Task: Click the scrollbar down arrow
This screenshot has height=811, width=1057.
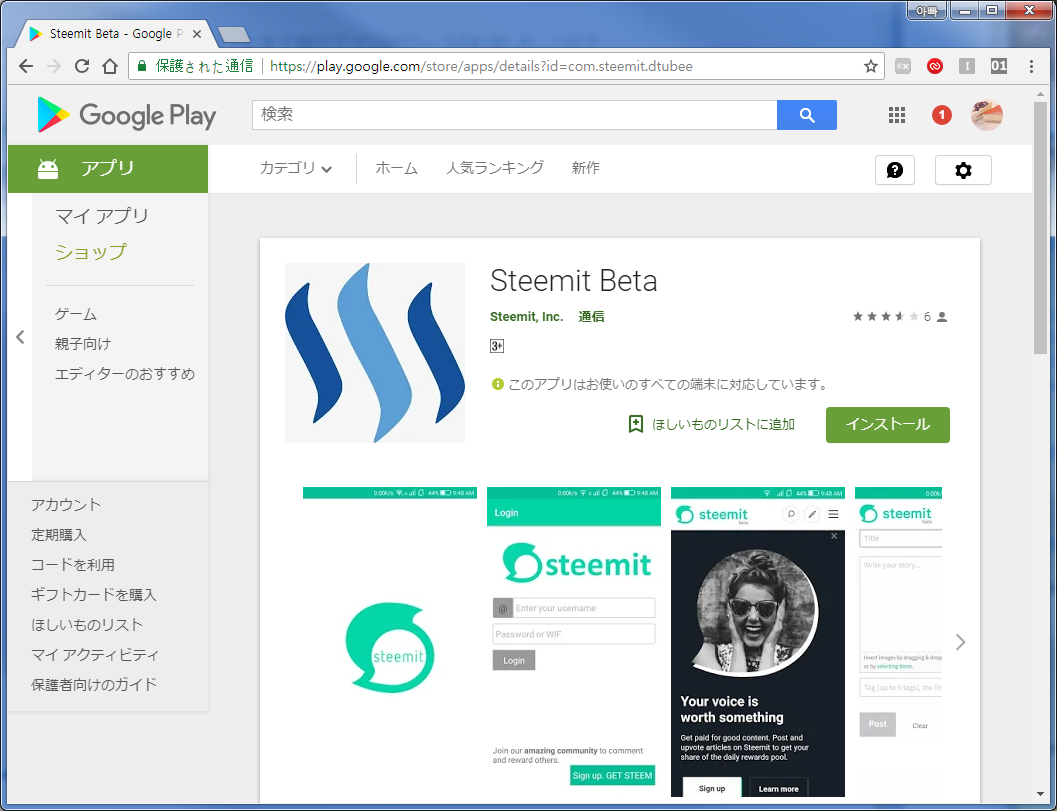Action: click(x=1040, y=794)
